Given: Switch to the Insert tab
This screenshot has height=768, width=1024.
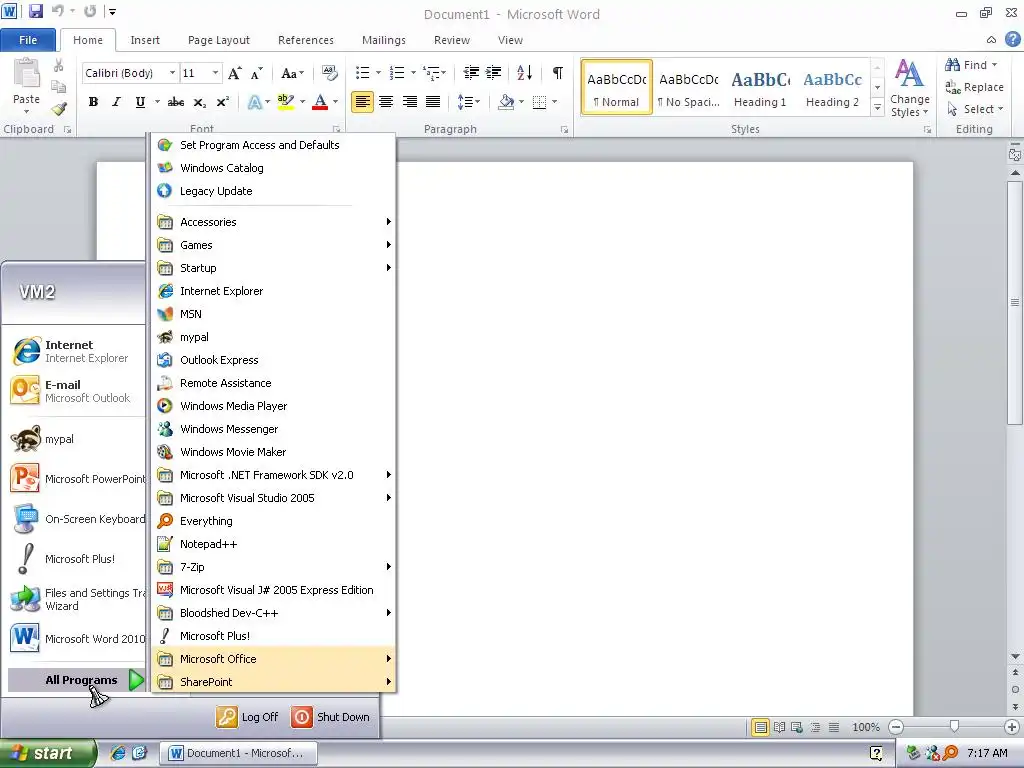Looking at the screenshot, I should 145,40.
